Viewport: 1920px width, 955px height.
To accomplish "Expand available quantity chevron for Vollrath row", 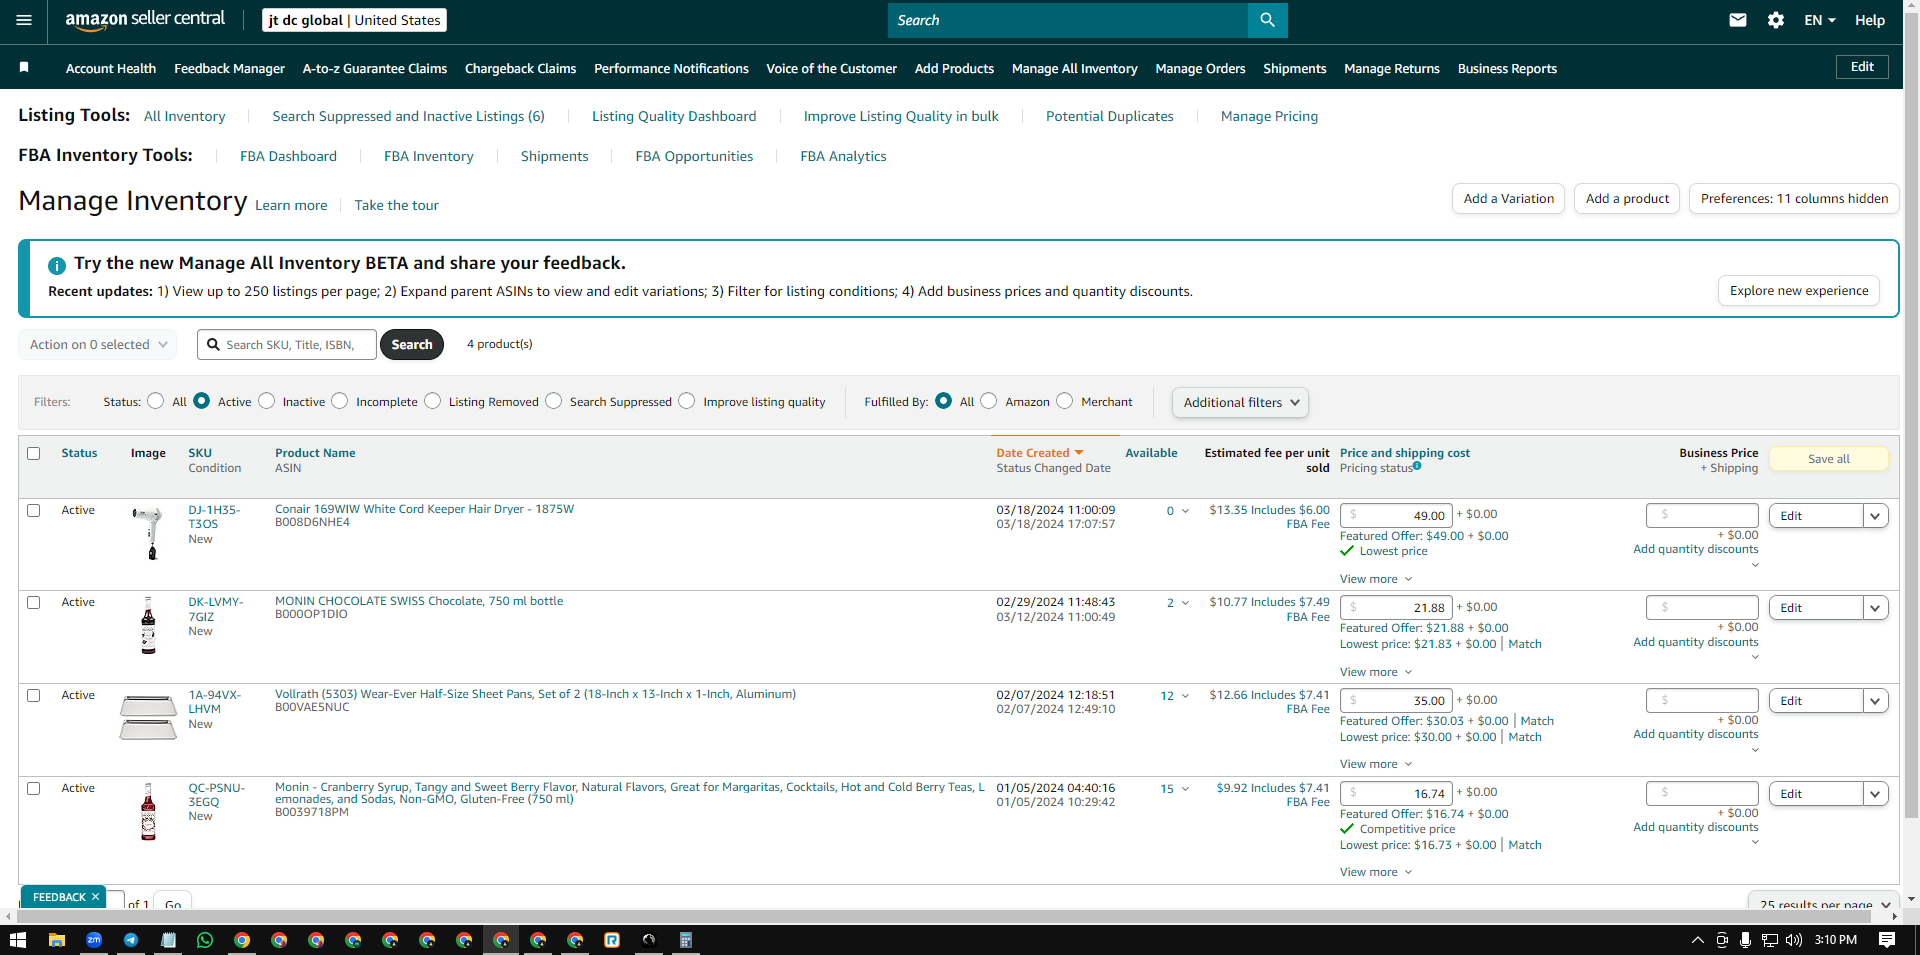I will point(1186,696).
